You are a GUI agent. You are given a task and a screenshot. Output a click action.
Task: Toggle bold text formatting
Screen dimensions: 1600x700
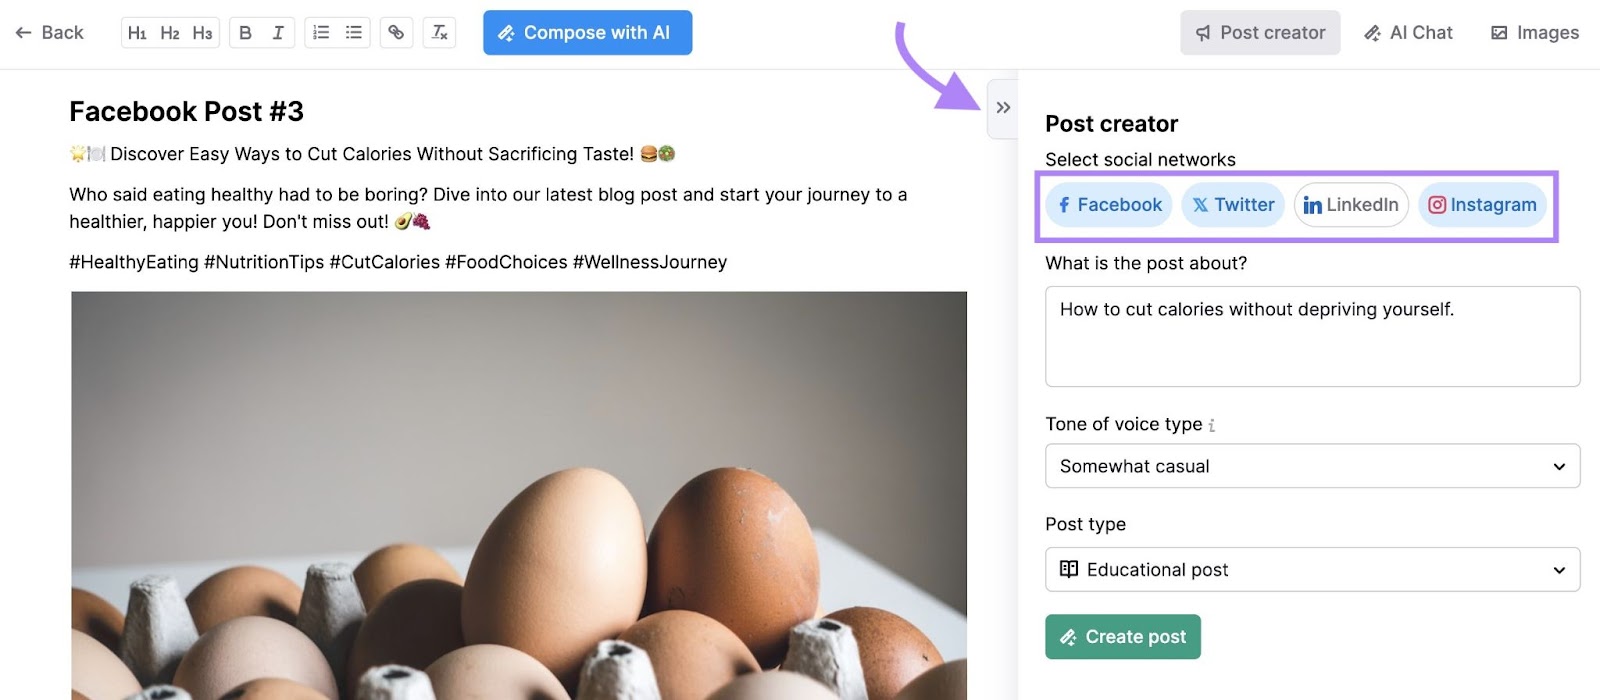(245, 32)
